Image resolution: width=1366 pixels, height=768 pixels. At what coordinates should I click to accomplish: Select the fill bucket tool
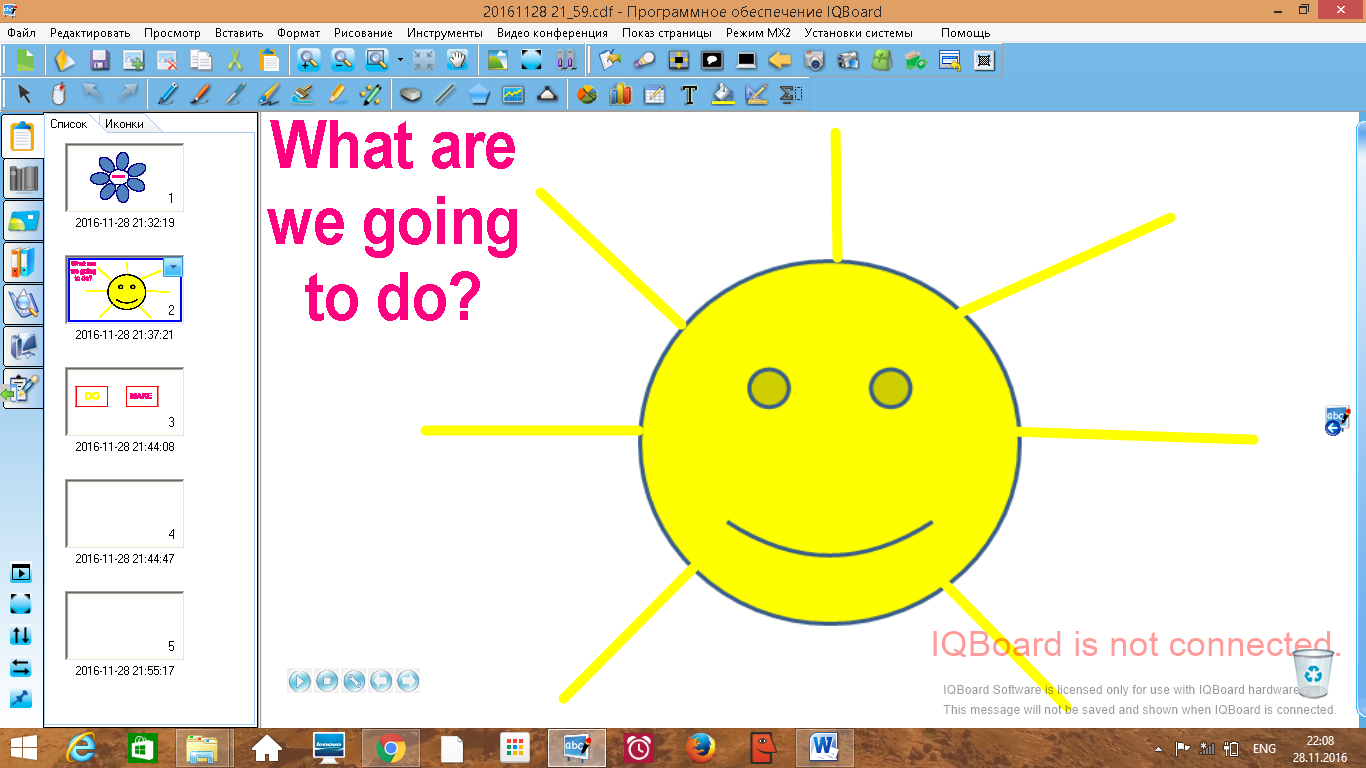[x=723, y=95]
